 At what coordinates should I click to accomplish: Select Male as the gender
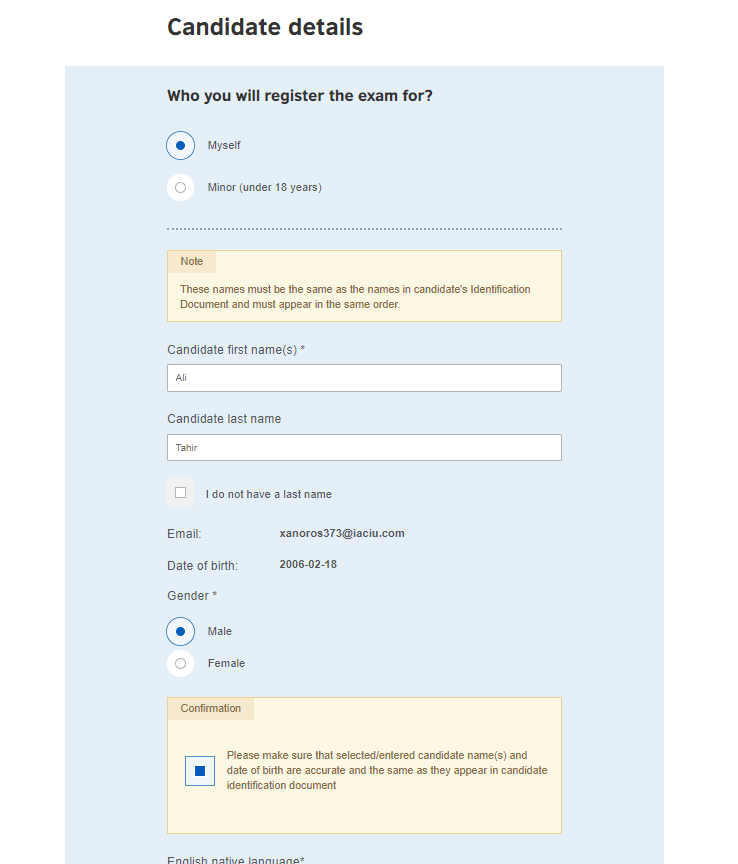pos(180,632)
